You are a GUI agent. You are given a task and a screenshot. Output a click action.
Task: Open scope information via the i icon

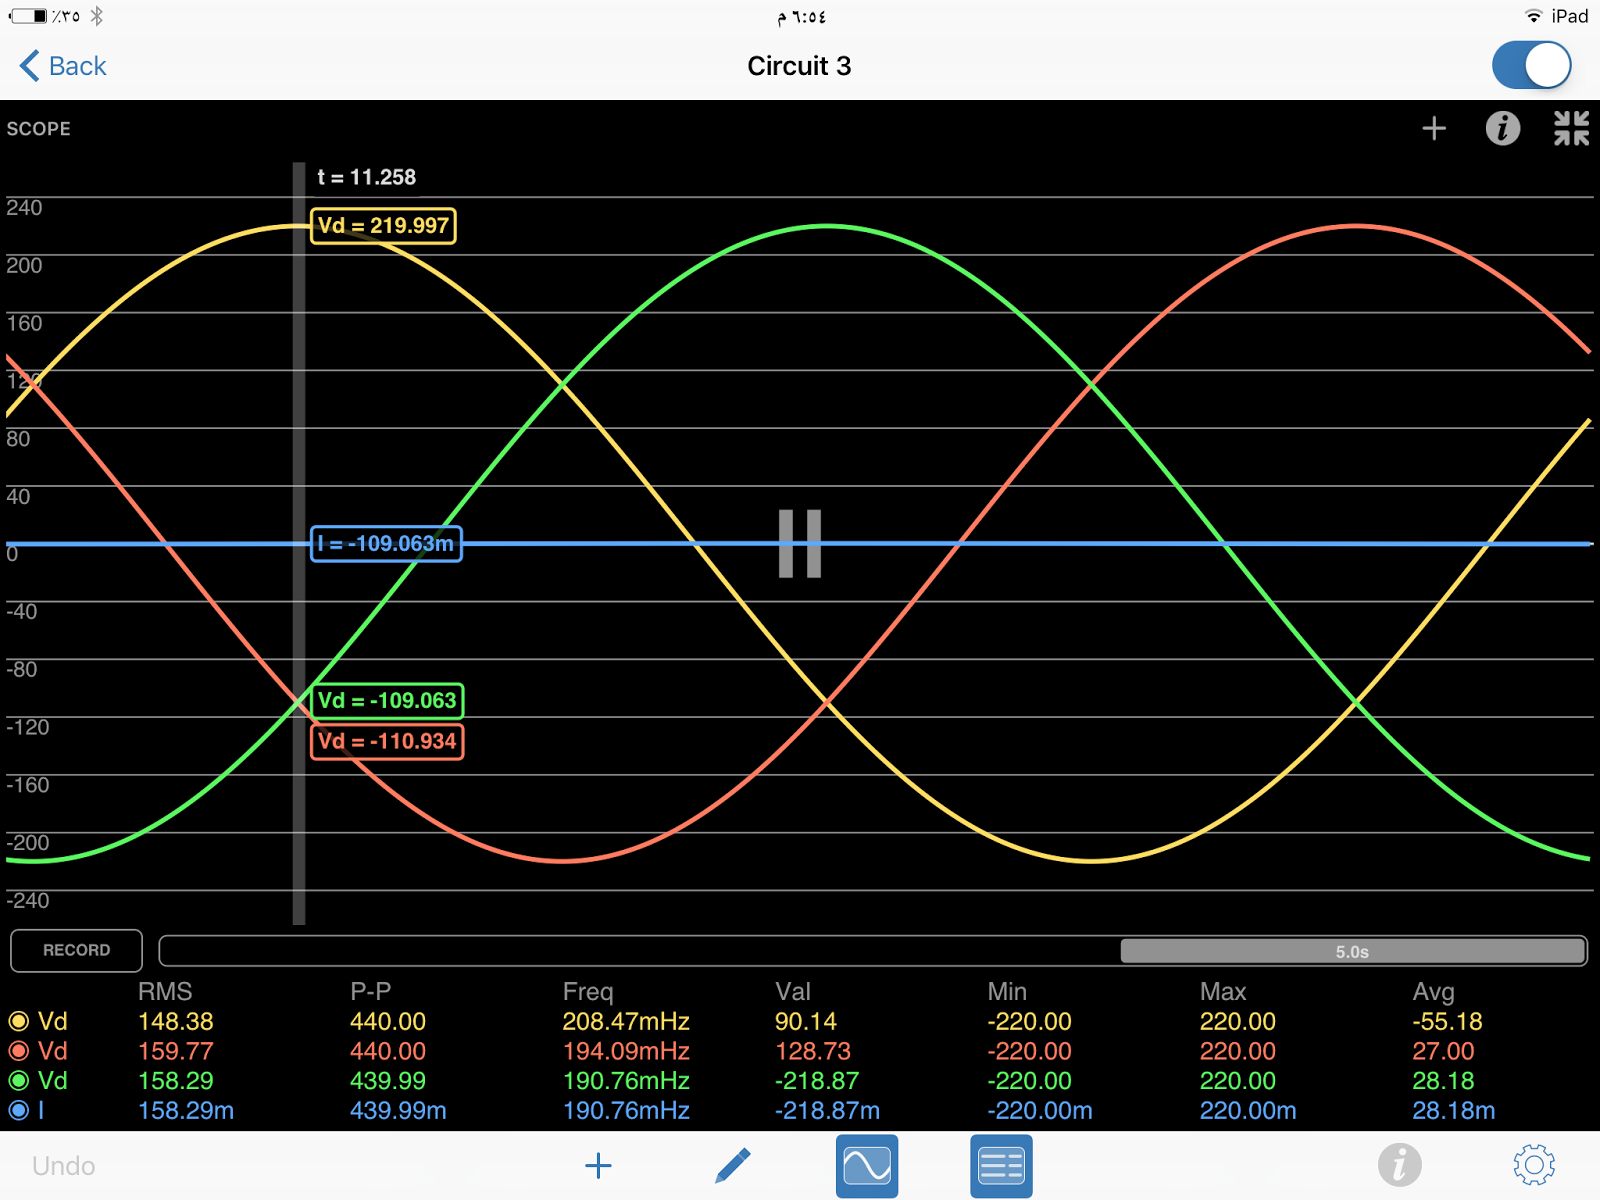[x=1502, y=128]
